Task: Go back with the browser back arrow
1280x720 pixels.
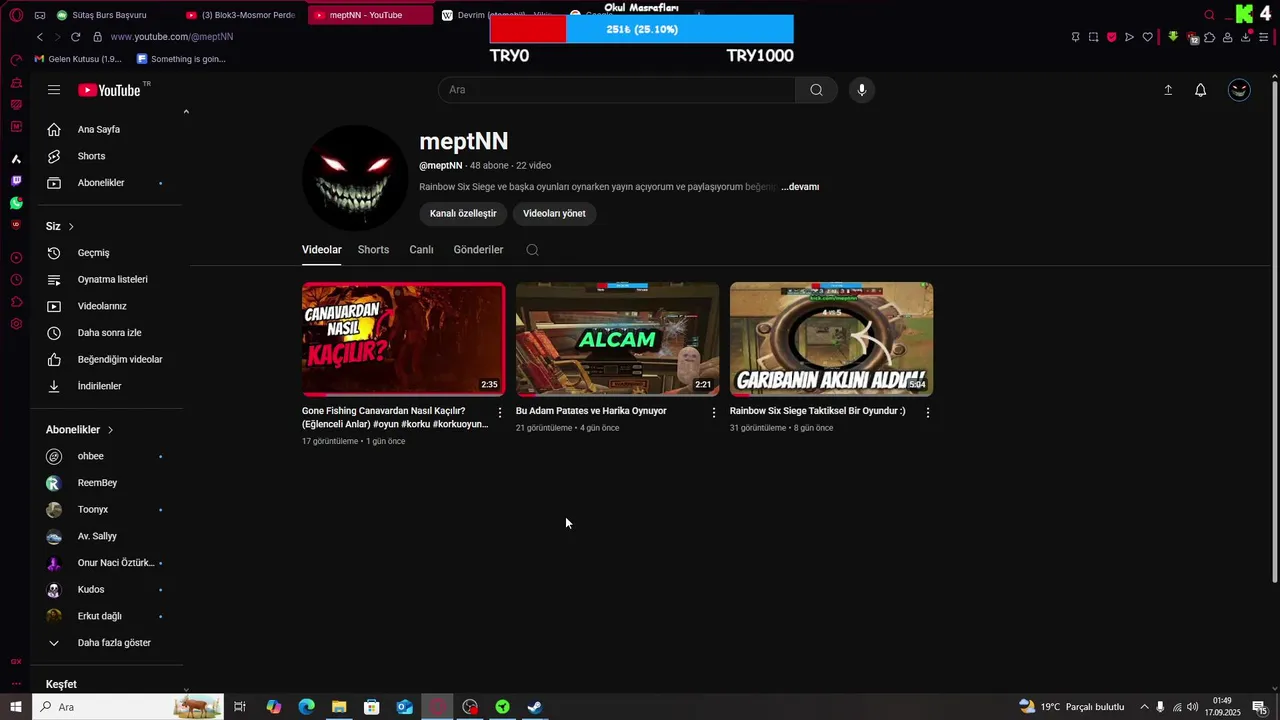Action: tap(40, 37)
